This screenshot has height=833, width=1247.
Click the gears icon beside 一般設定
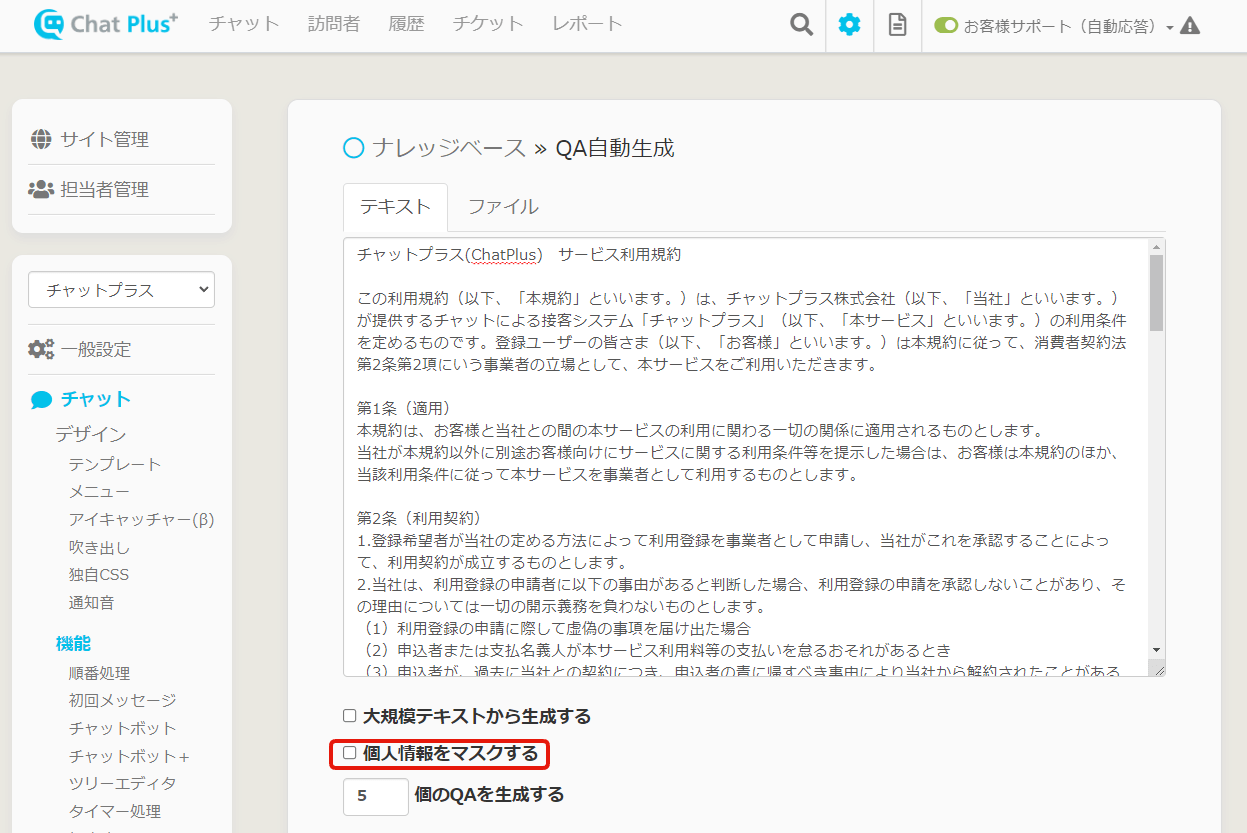click(x=41, y=349)
